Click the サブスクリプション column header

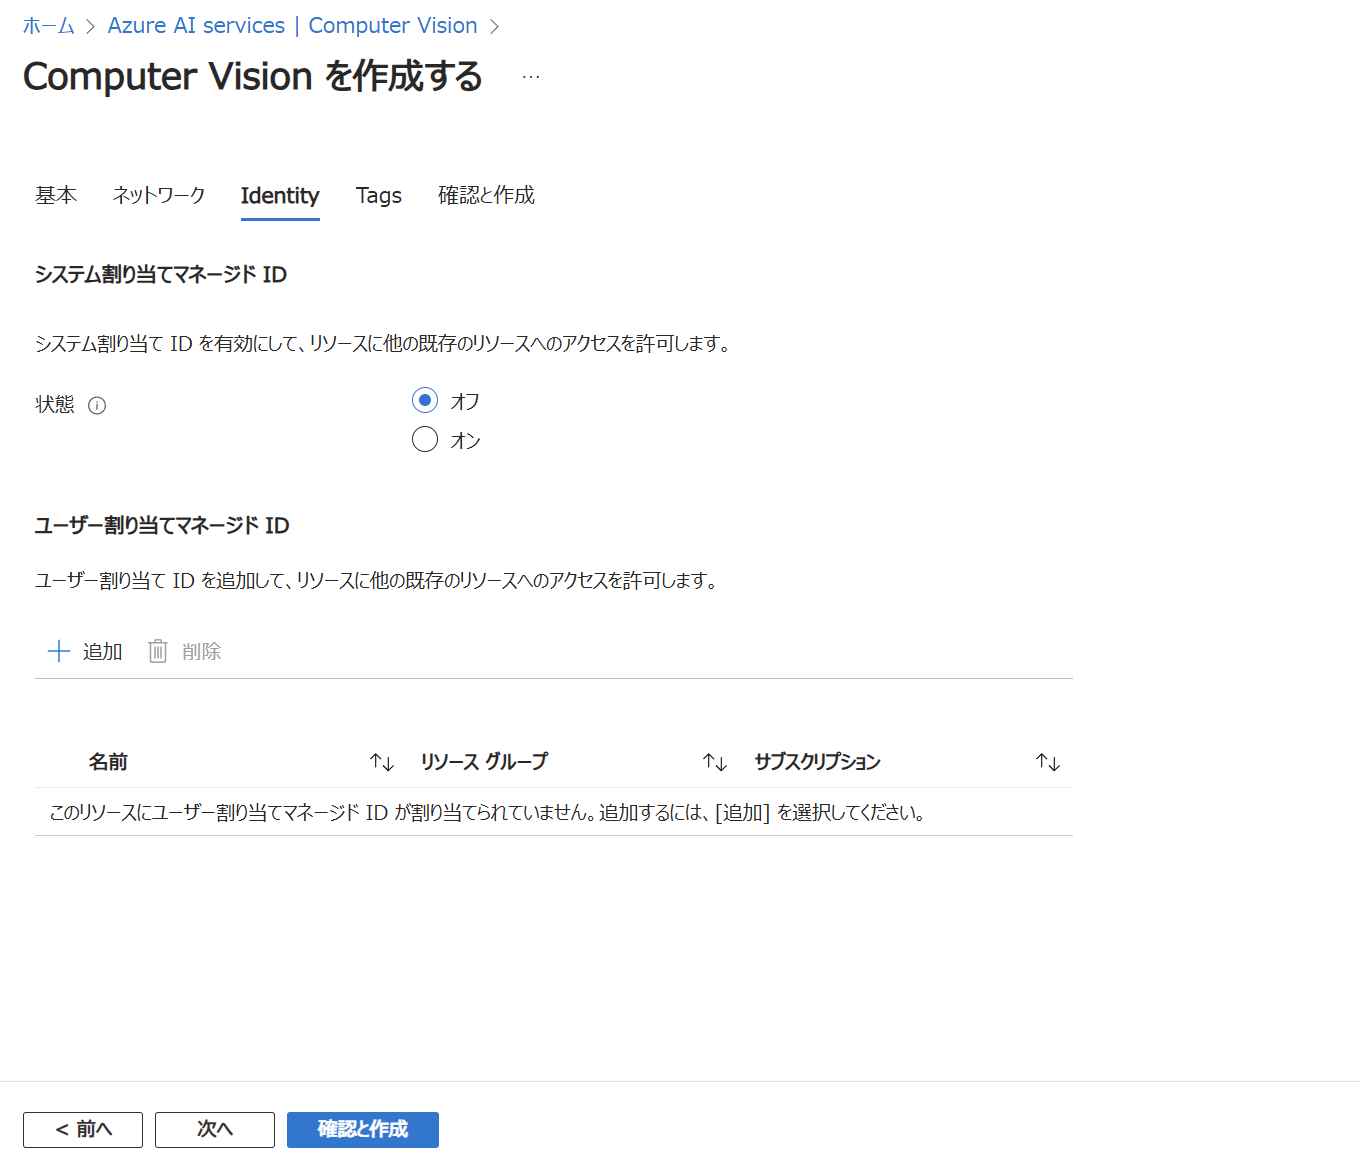817,762
